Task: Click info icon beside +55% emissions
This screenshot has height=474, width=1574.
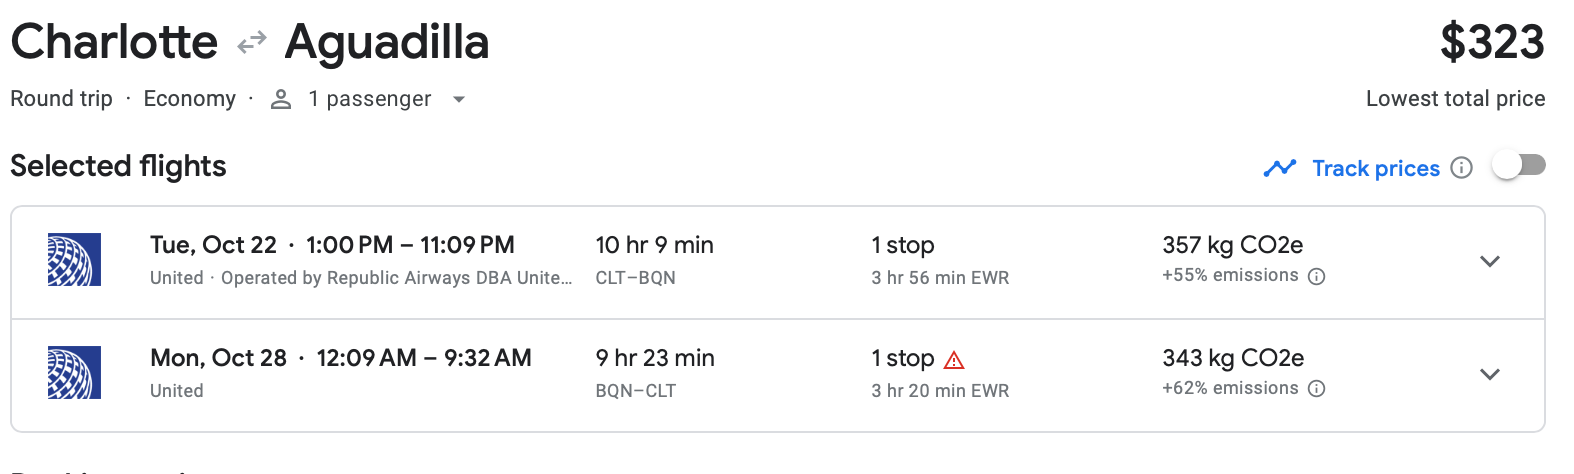Action: tap(1317, 276)
